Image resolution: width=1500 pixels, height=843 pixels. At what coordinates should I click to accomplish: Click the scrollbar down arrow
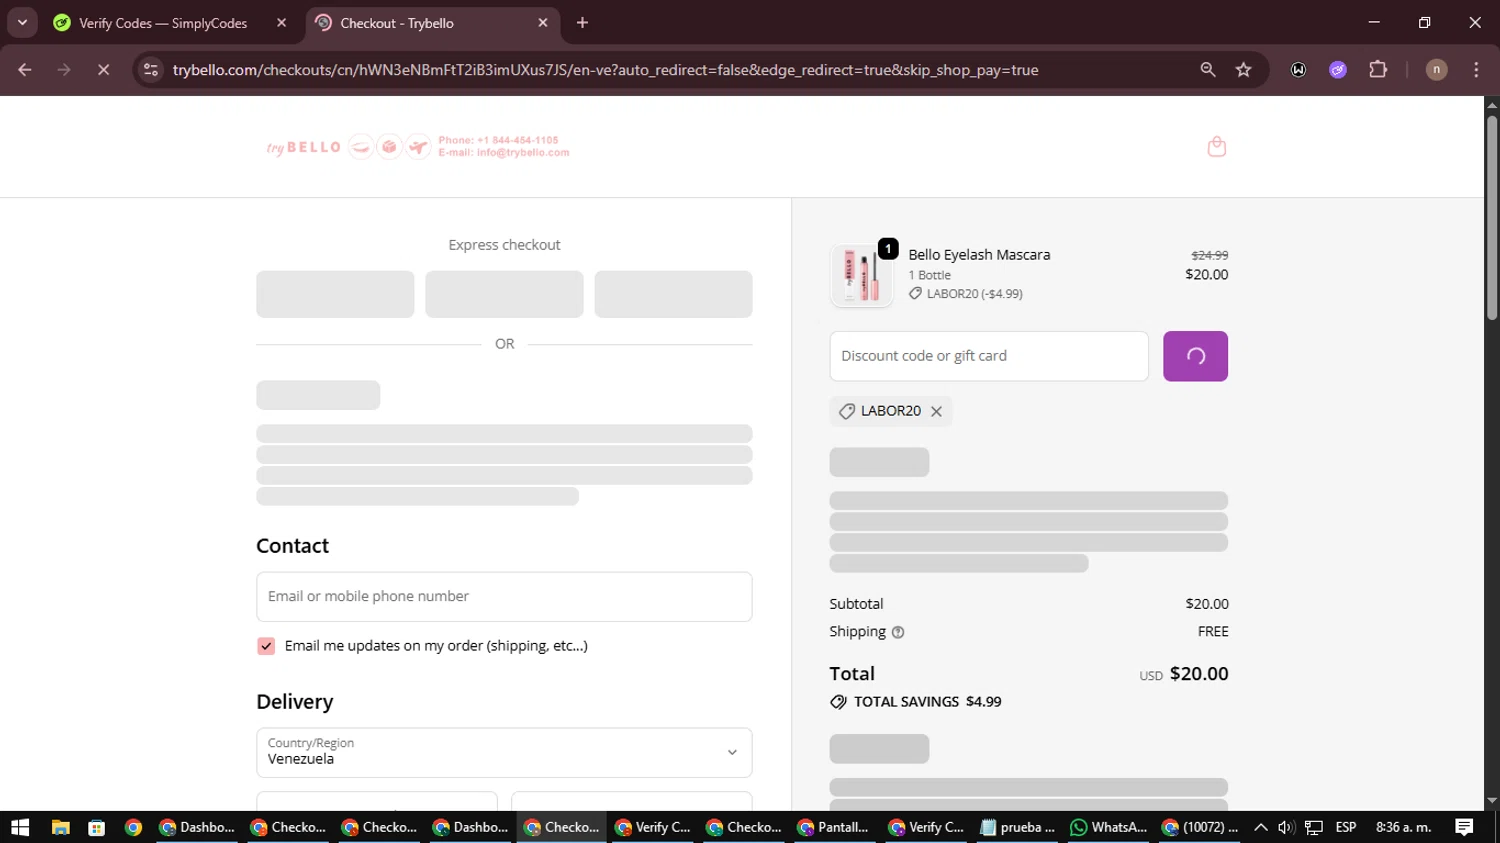click(1492, 801)
